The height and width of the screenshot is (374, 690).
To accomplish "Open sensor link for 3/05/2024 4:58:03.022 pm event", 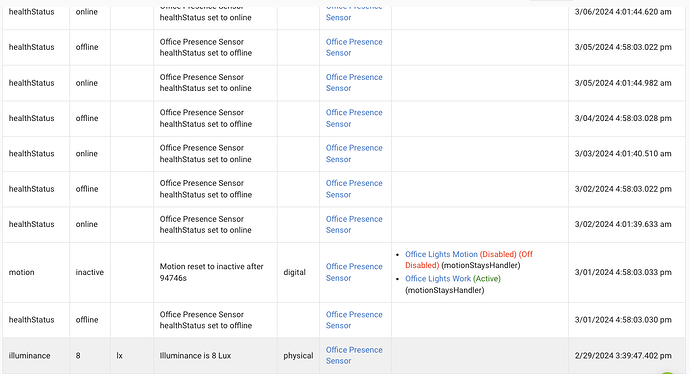I will 354,47.
